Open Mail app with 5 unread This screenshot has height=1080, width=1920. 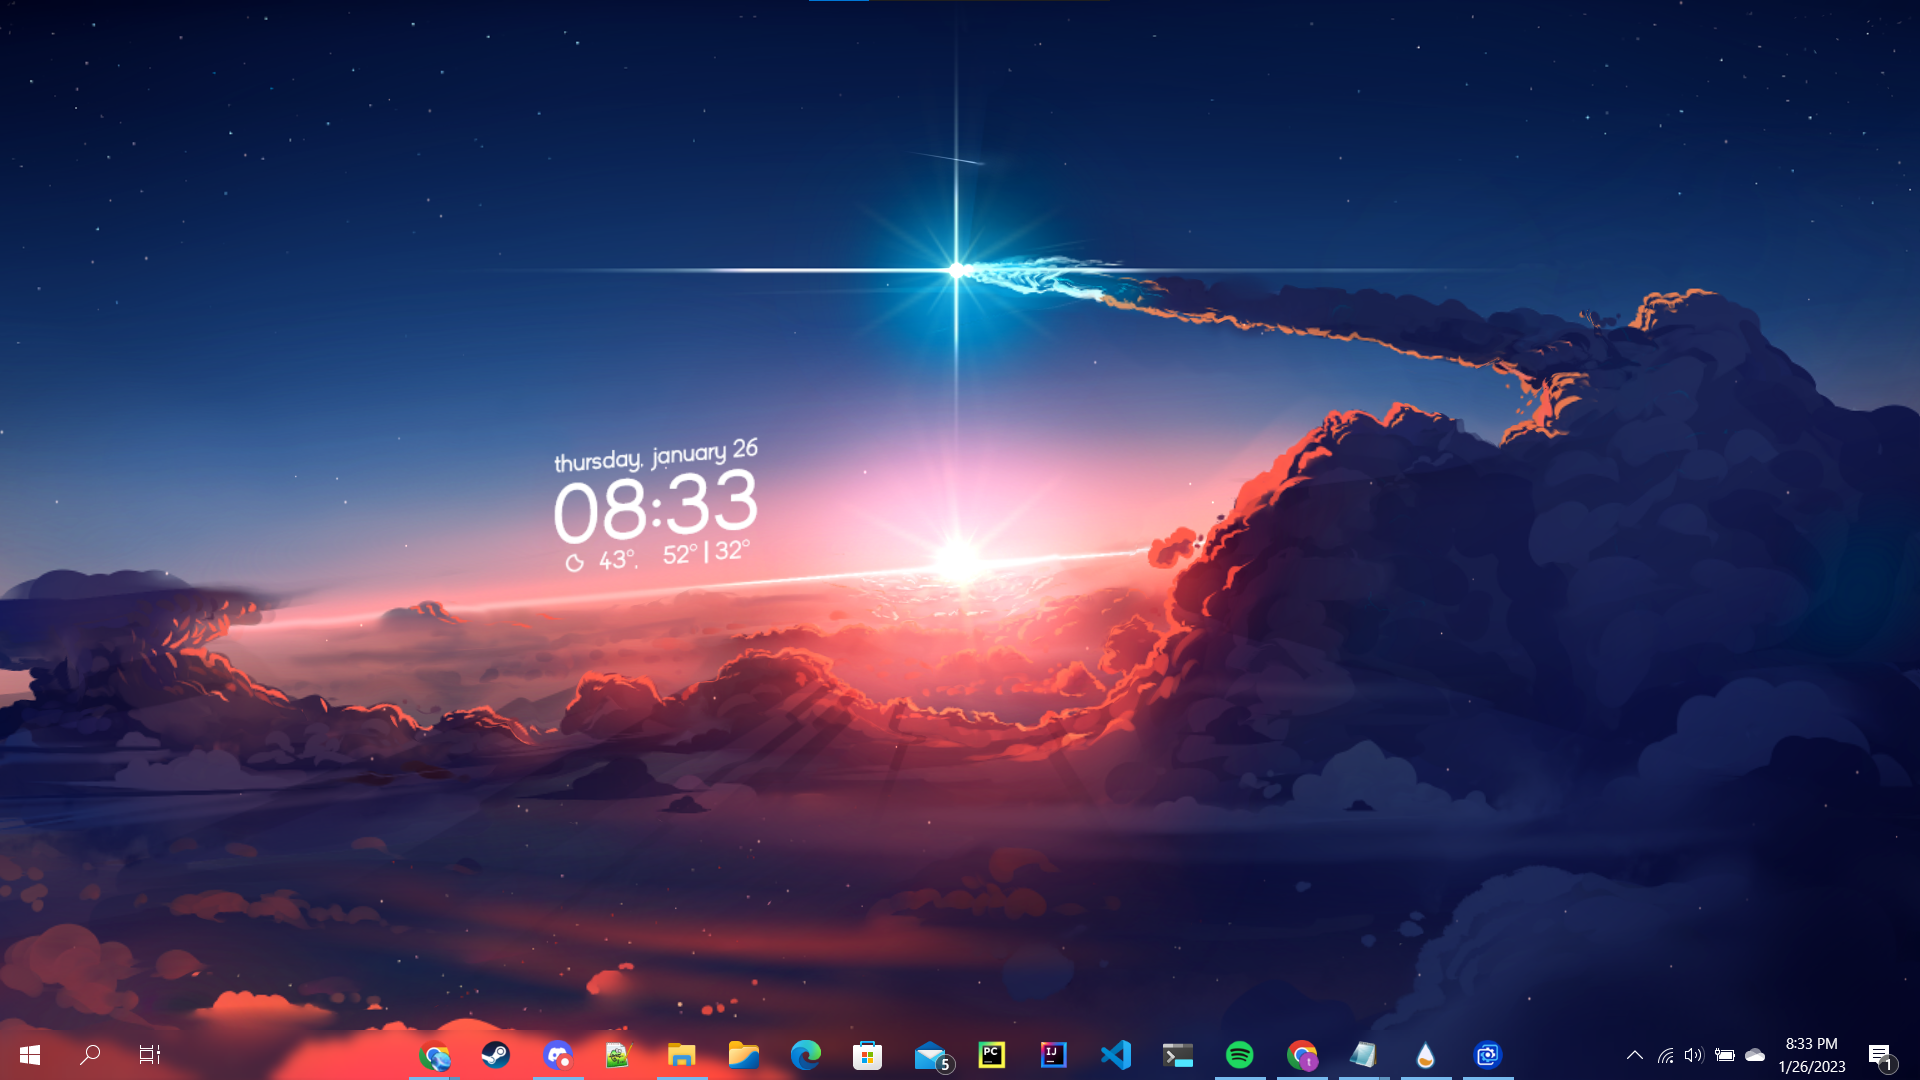coord(930,1055)
